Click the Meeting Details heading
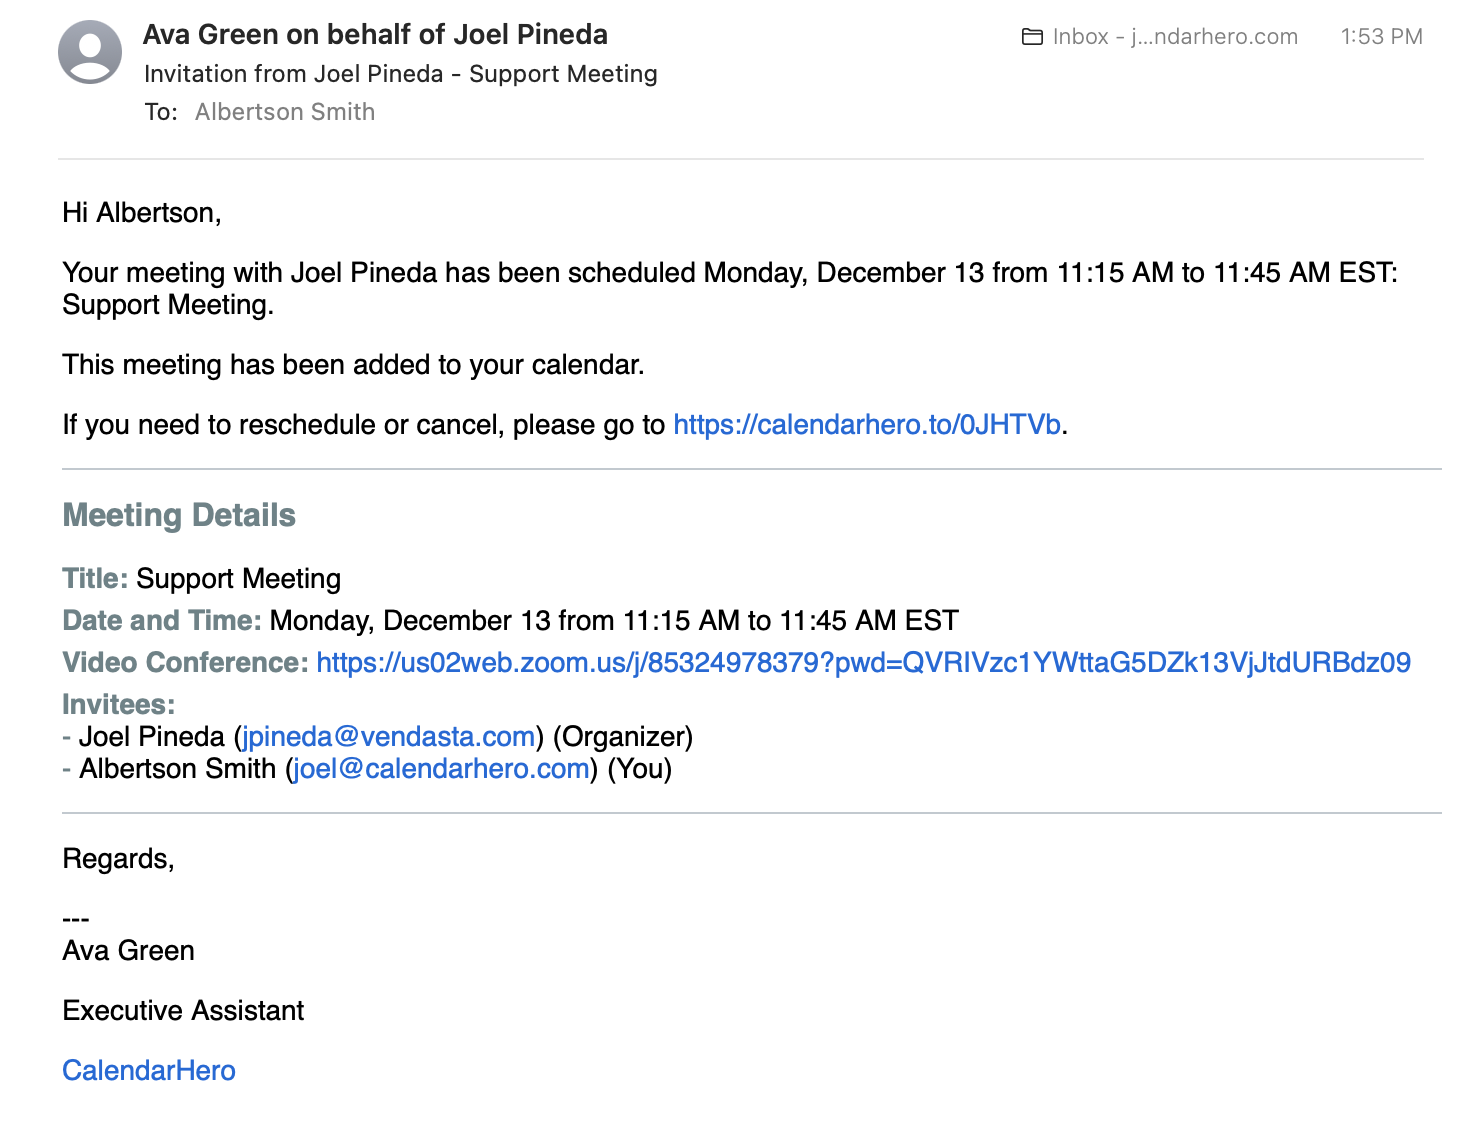 (x=179, y=515)
